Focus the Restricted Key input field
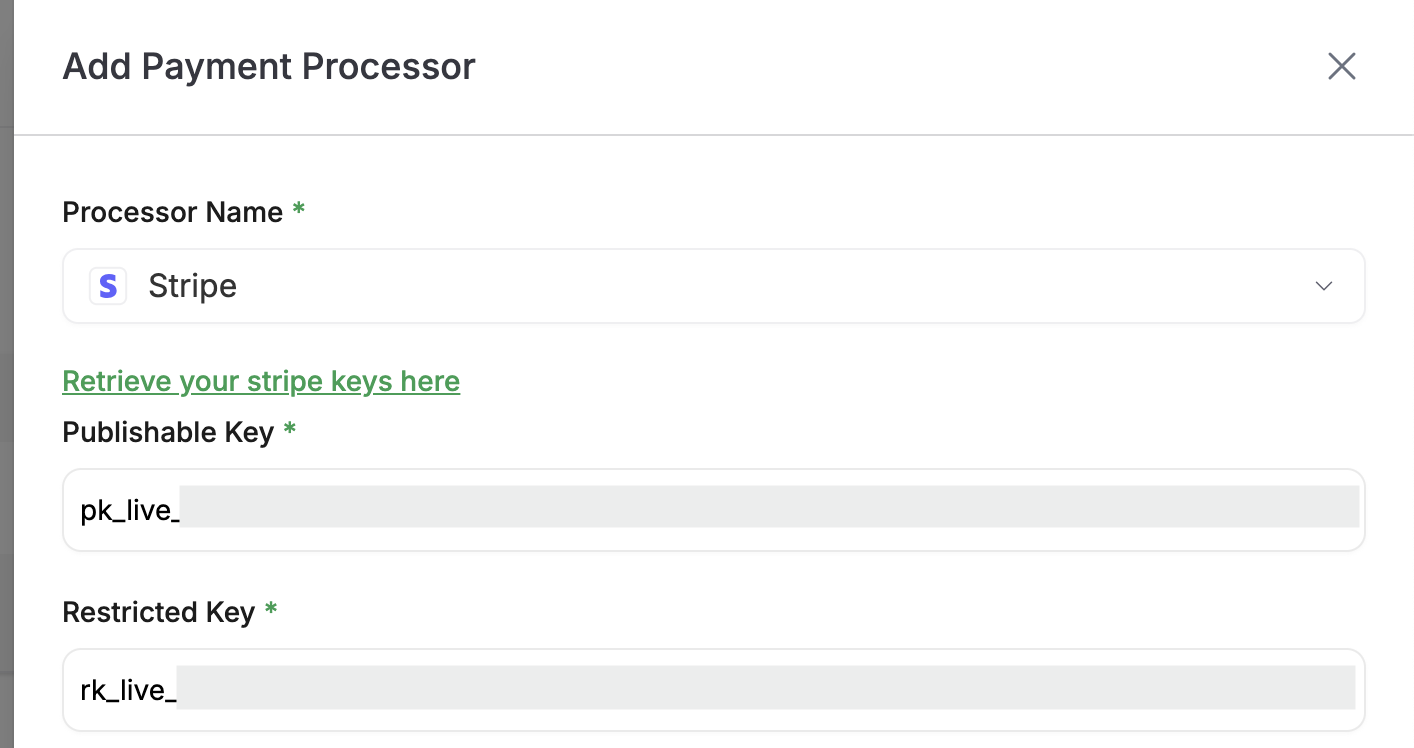This screenshot has width=1414, height=748. pyautogui.click(x=714, y=690)
